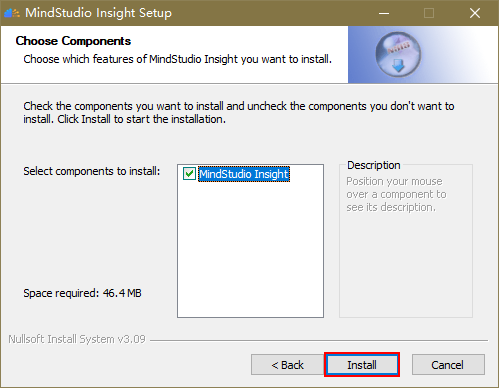499x388 pixels.
Task: Click the Choose Components heading
Action: [x=73, y=41]
